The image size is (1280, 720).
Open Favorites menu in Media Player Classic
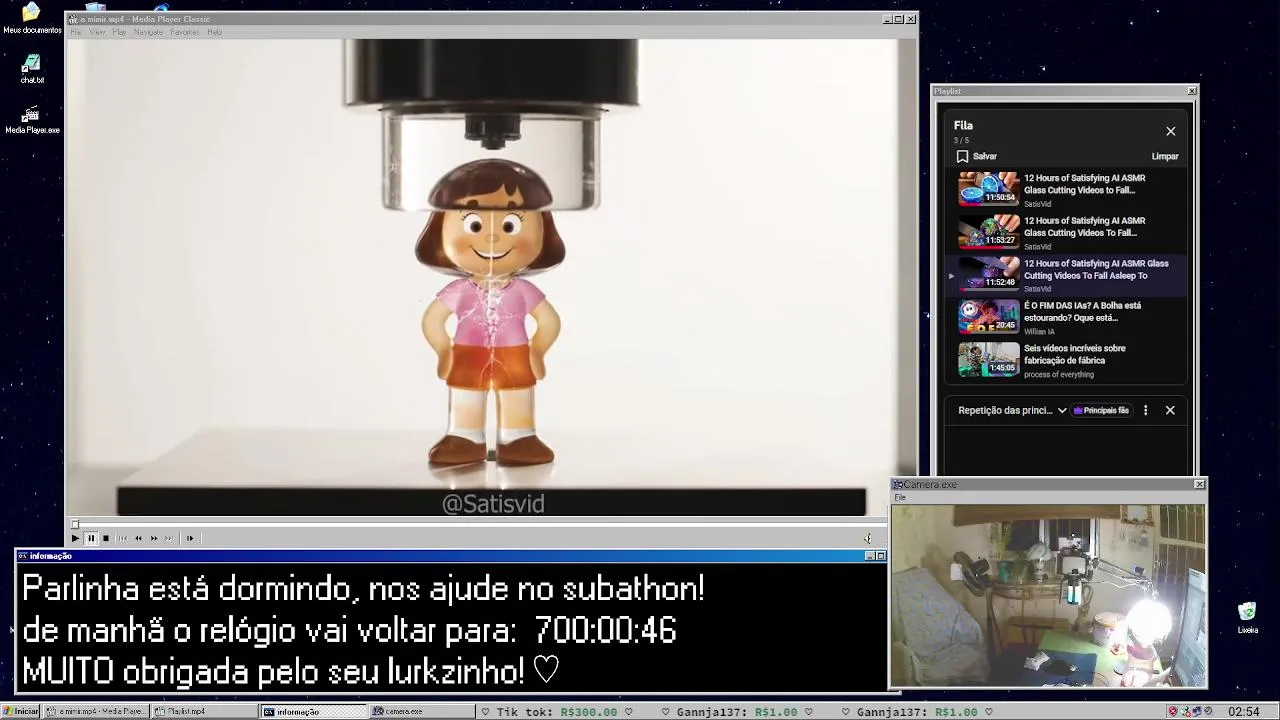[185, 32]
